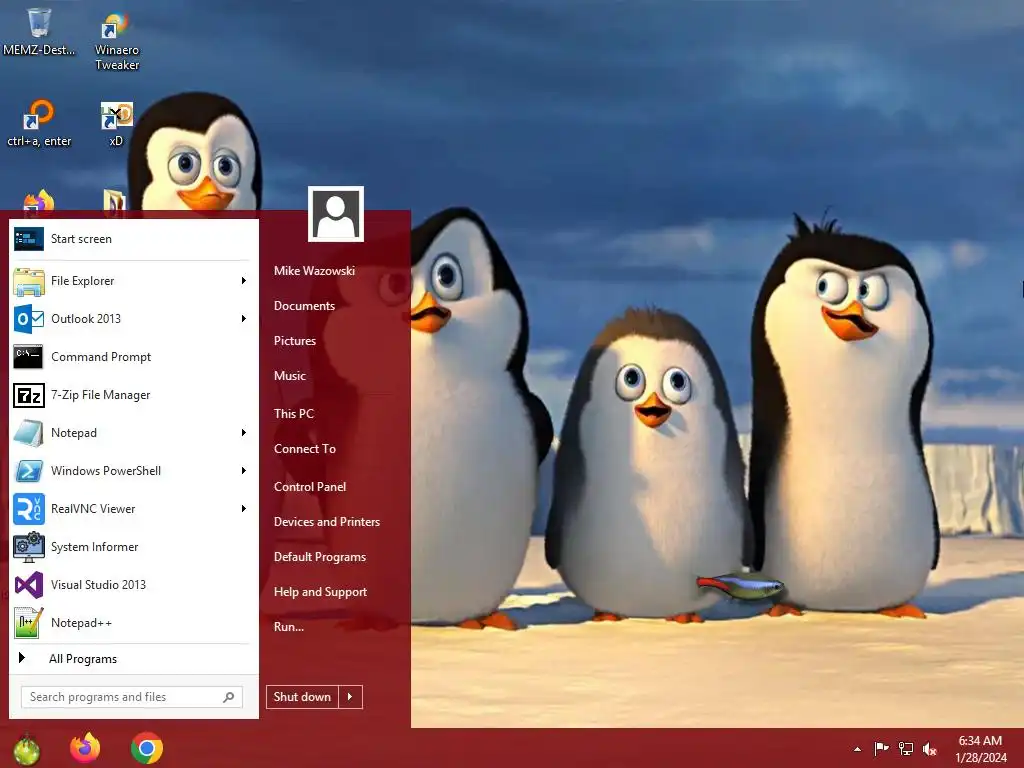Launch System Informer icon
The width and height of the screenshot is (1024, 768).
click(29, 547)
